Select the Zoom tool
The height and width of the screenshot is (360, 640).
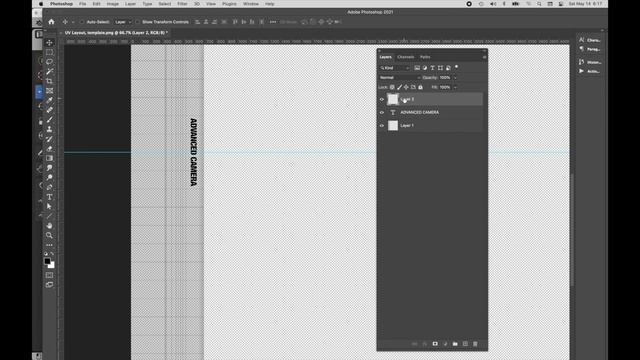(x=49, y=235)
